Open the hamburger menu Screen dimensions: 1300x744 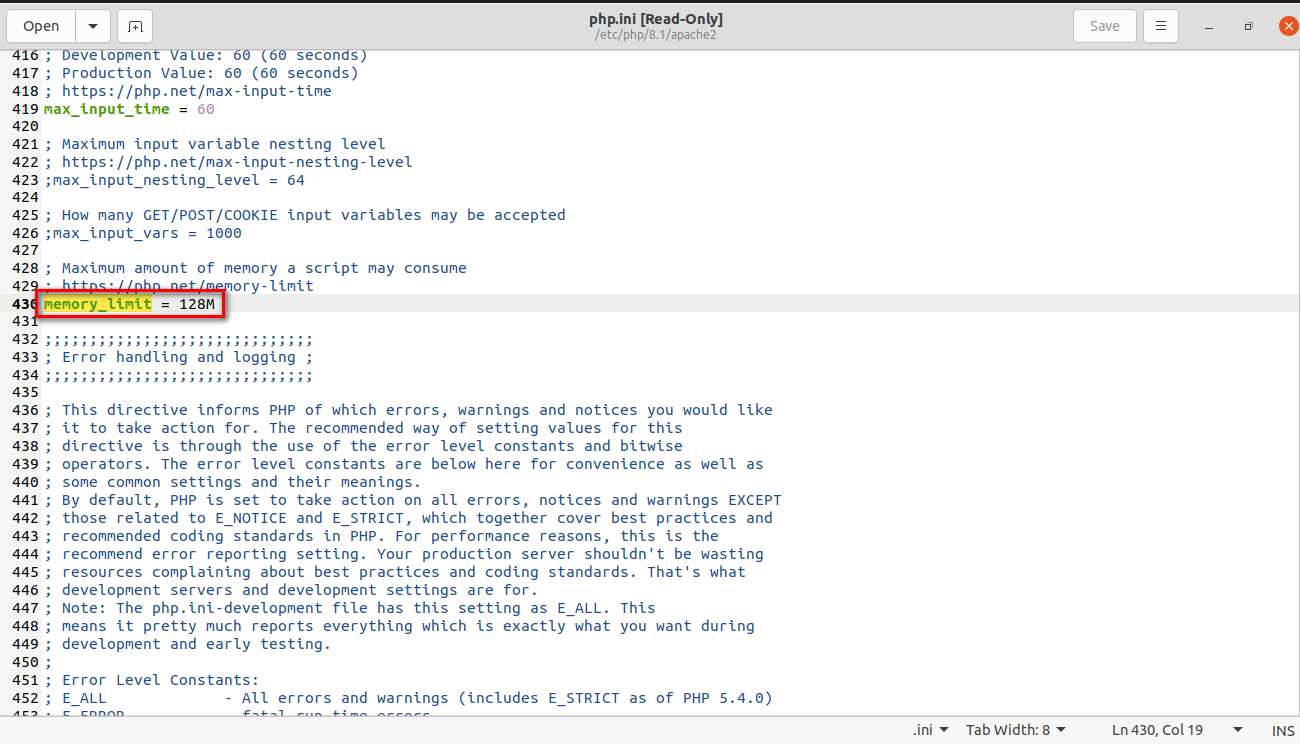tap(1161, 26)
